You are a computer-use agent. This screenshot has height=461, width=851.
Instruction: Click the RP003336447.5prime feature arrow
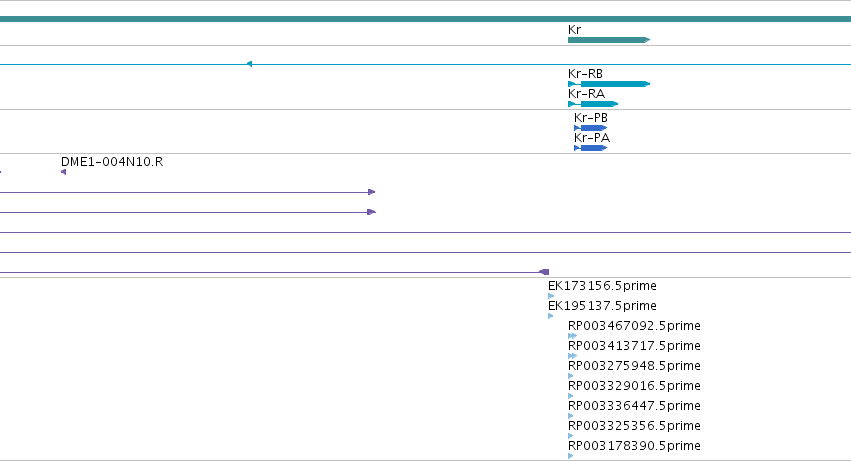pos(571,416)
